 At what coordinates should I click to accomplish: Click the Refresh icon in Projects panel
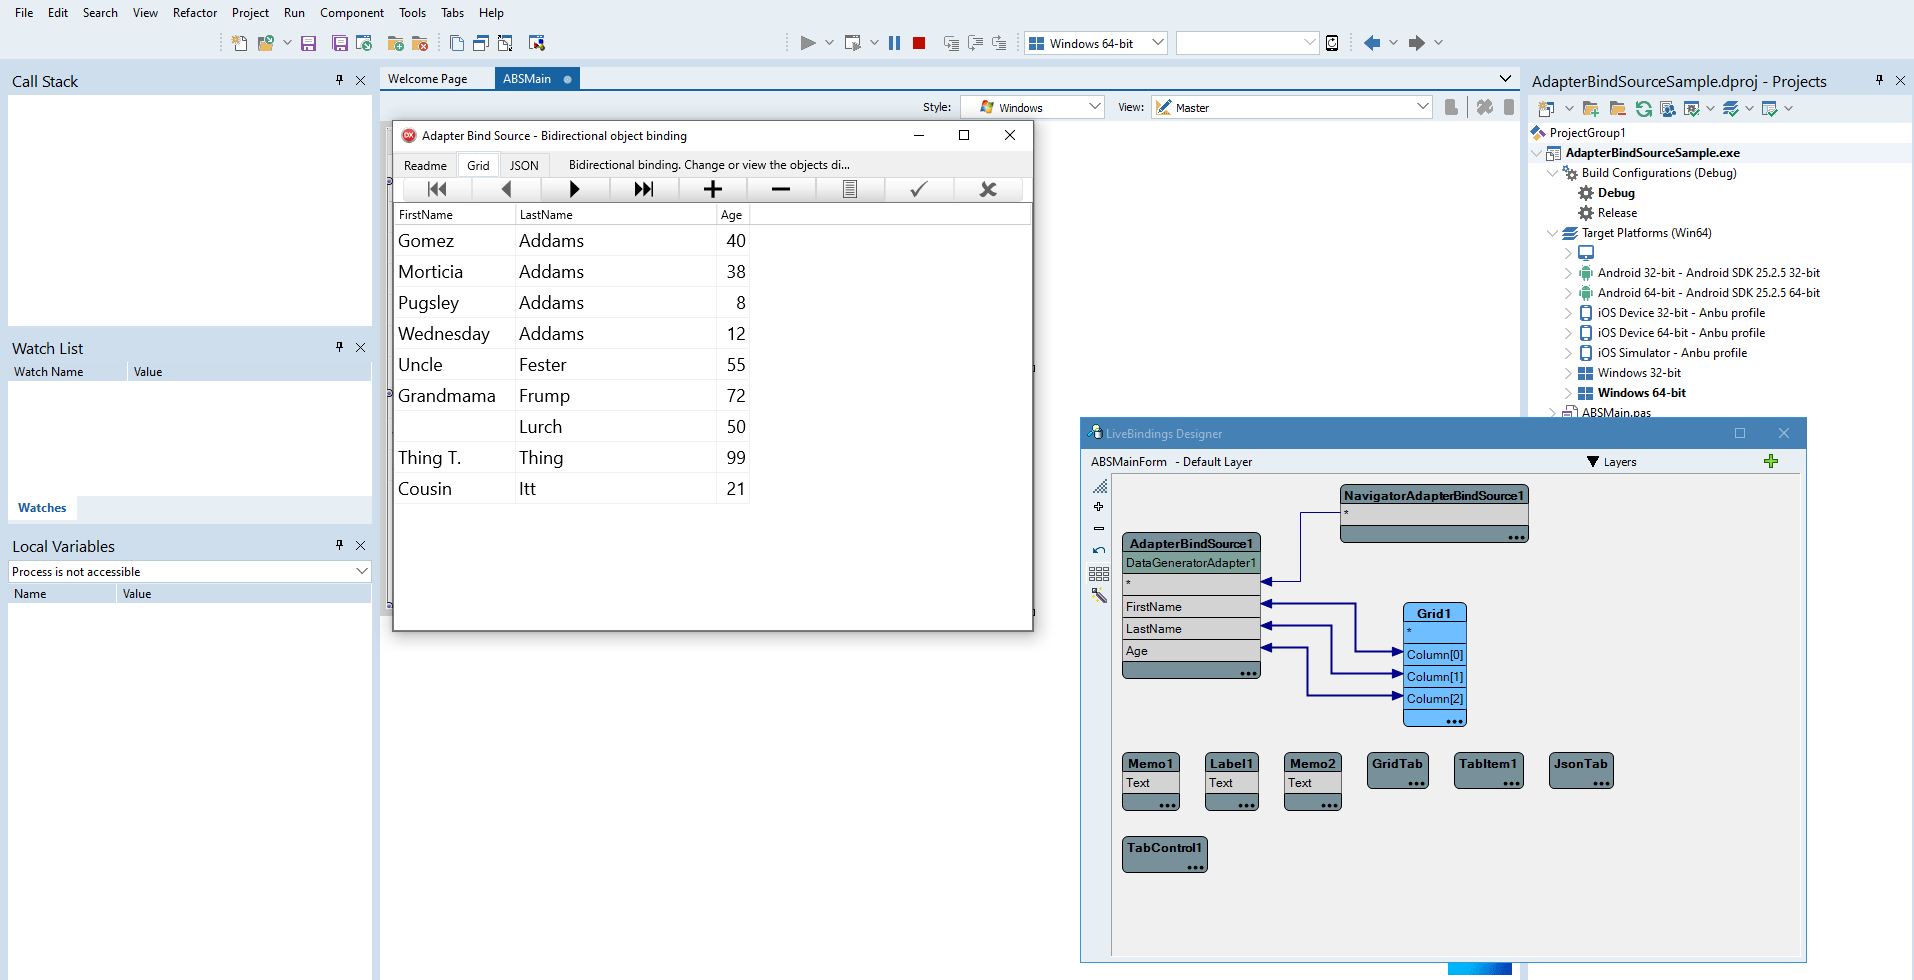[x=1644, y=108]
